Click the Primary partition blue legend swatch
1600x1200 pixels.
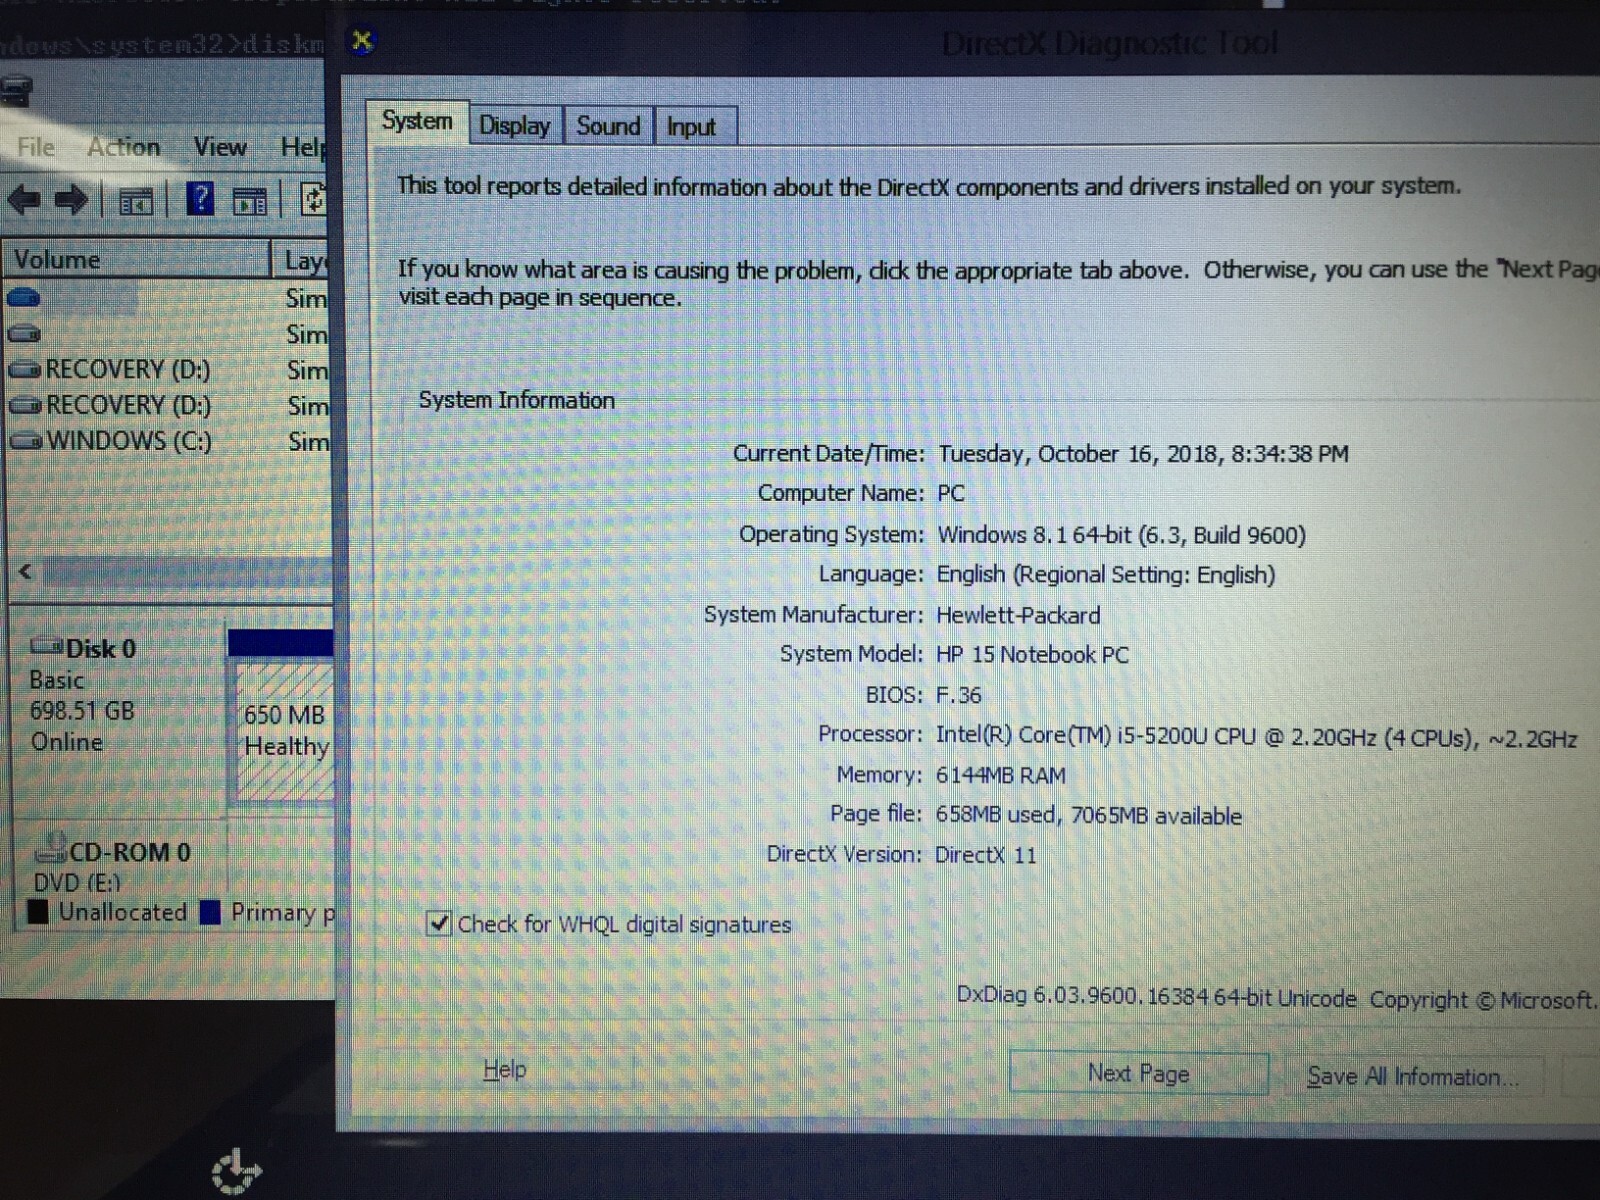211,912
